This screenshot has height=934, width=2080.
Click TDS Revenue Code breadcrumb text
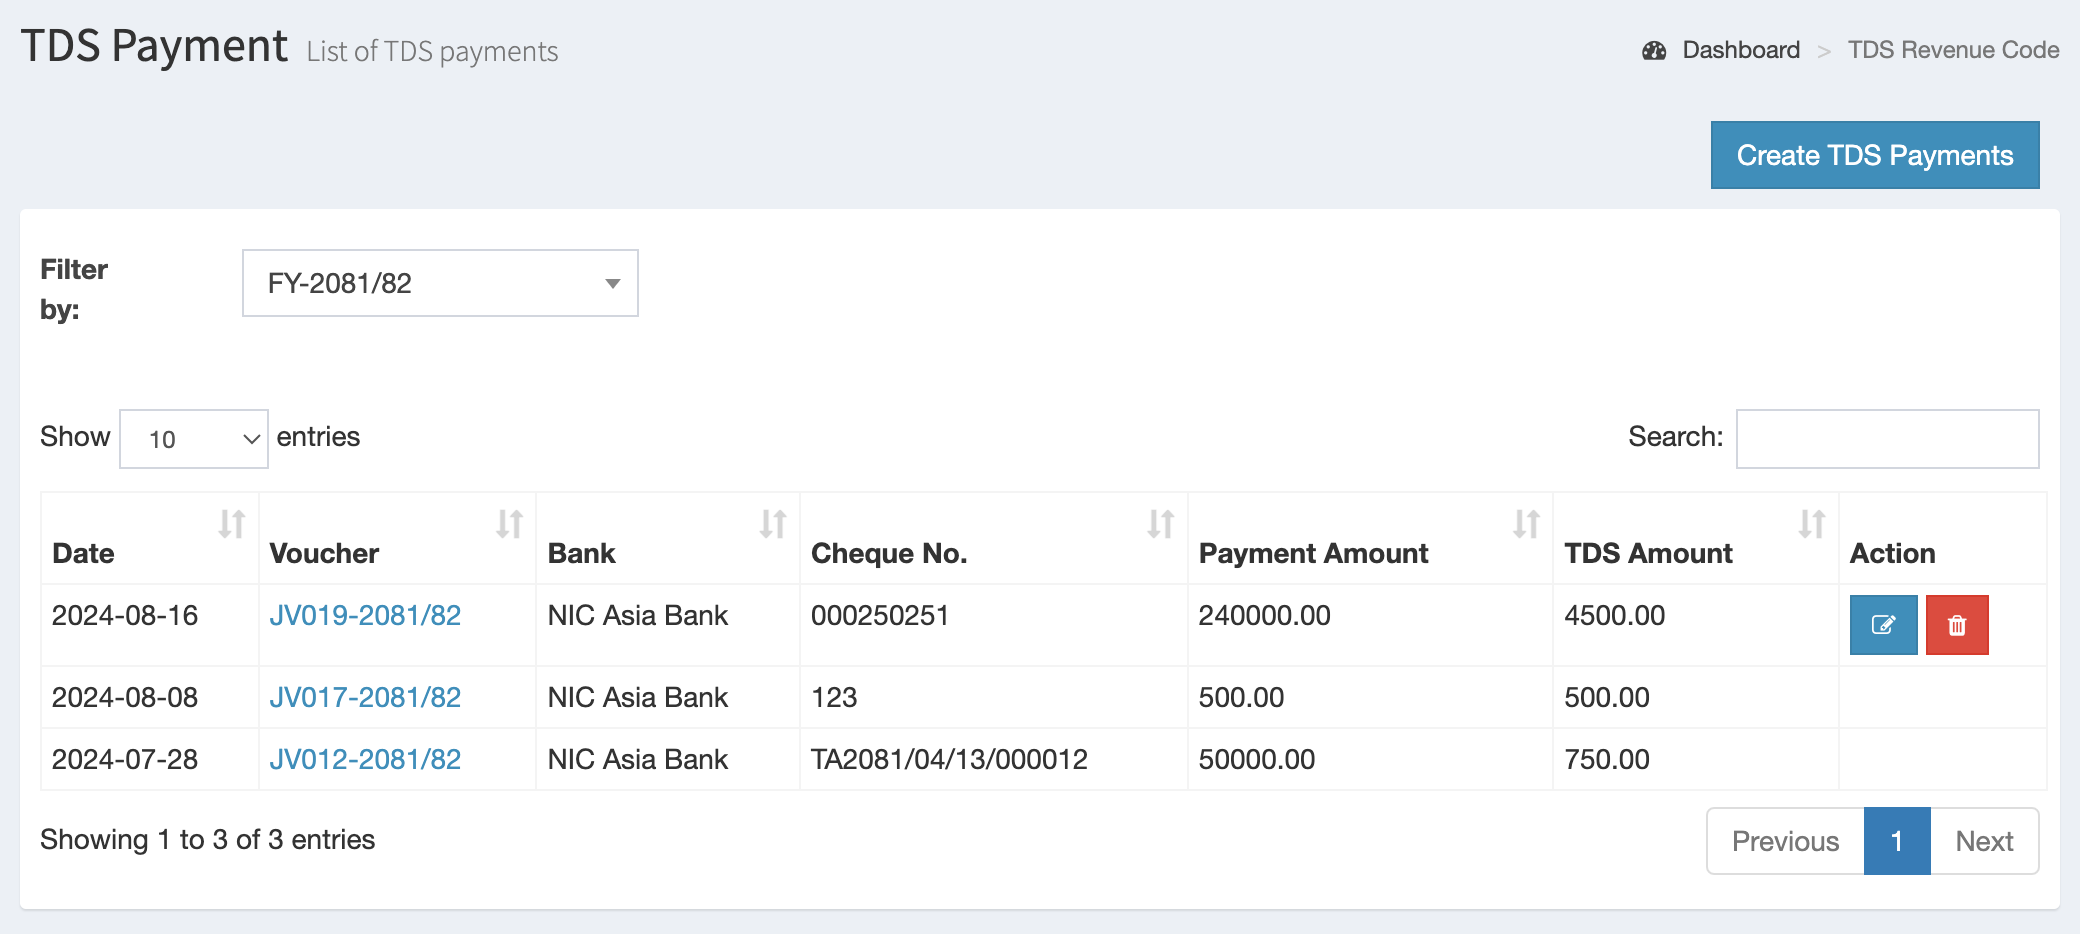click(1953, 50)
